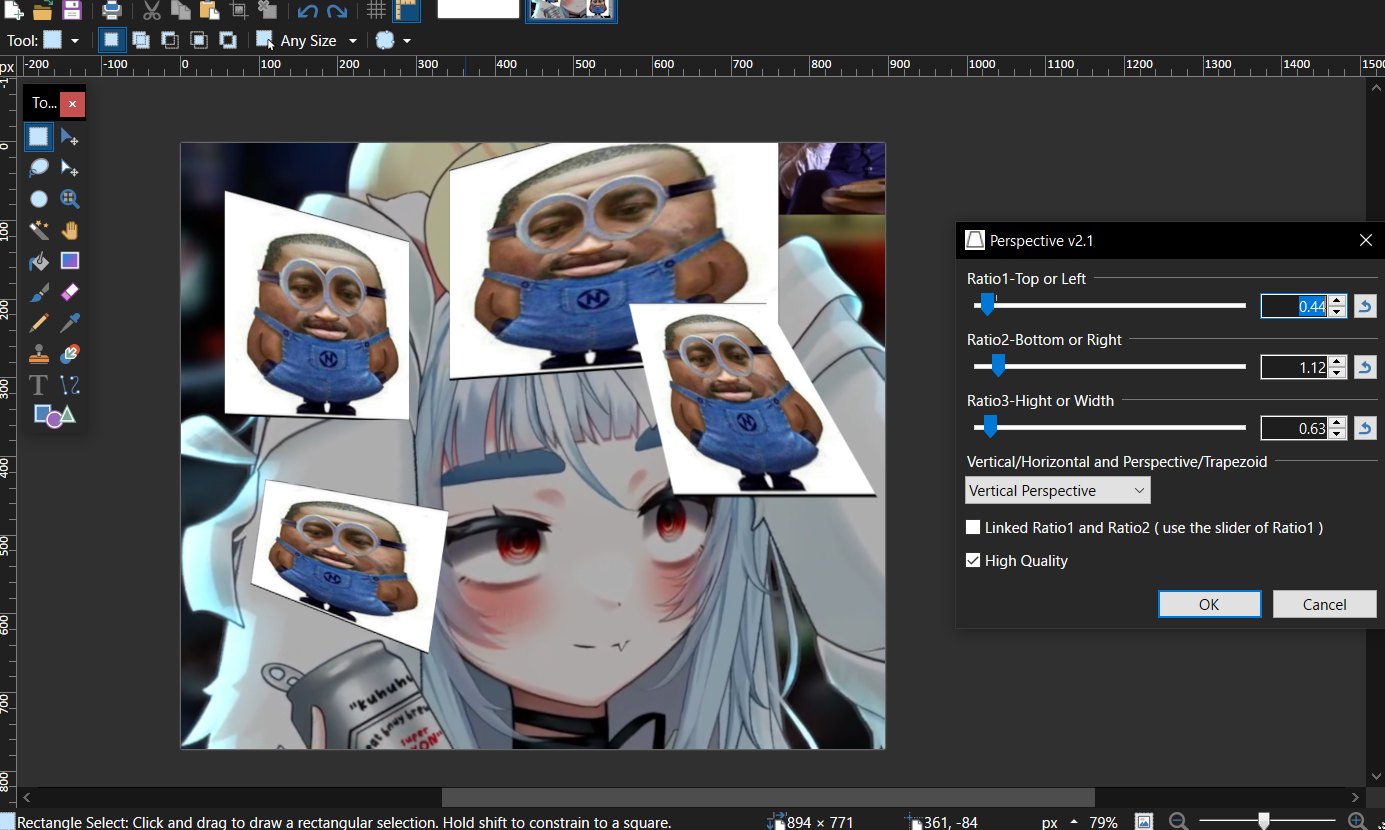This screenshot has height=830, width=1385.
Task: Open the Tool chooser dropdown arrow
Action: pos(75,41)
